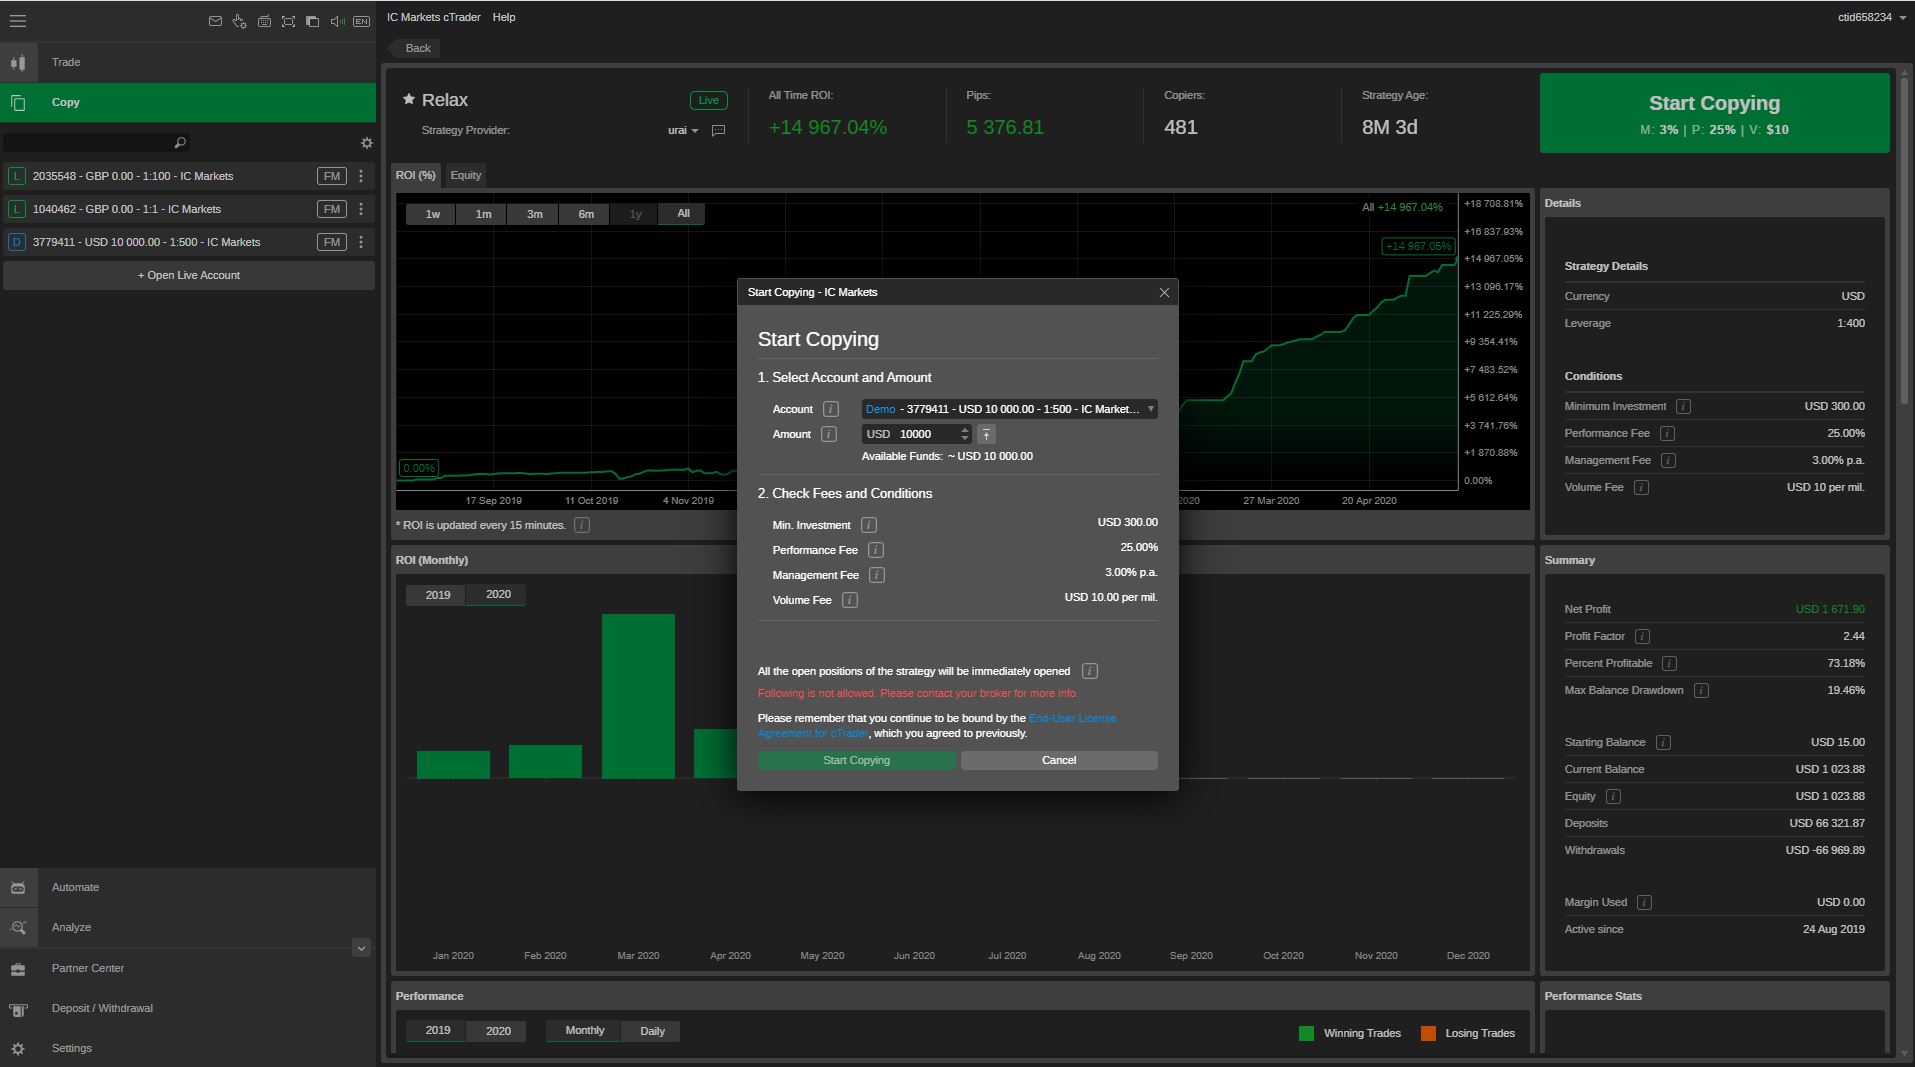Click Min. Investment info icon in dialog

coord(868,525)
